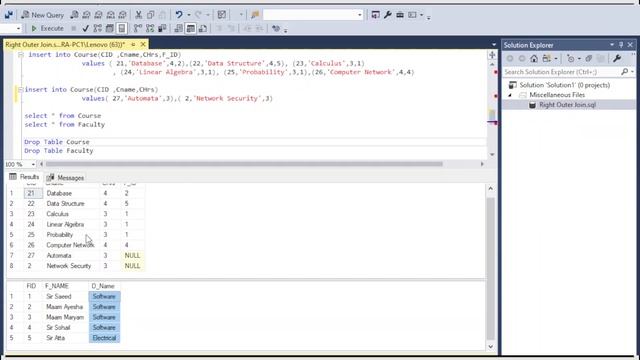Open the window layout dropdown arrow
640x360 pixels.
click(422, 15)
